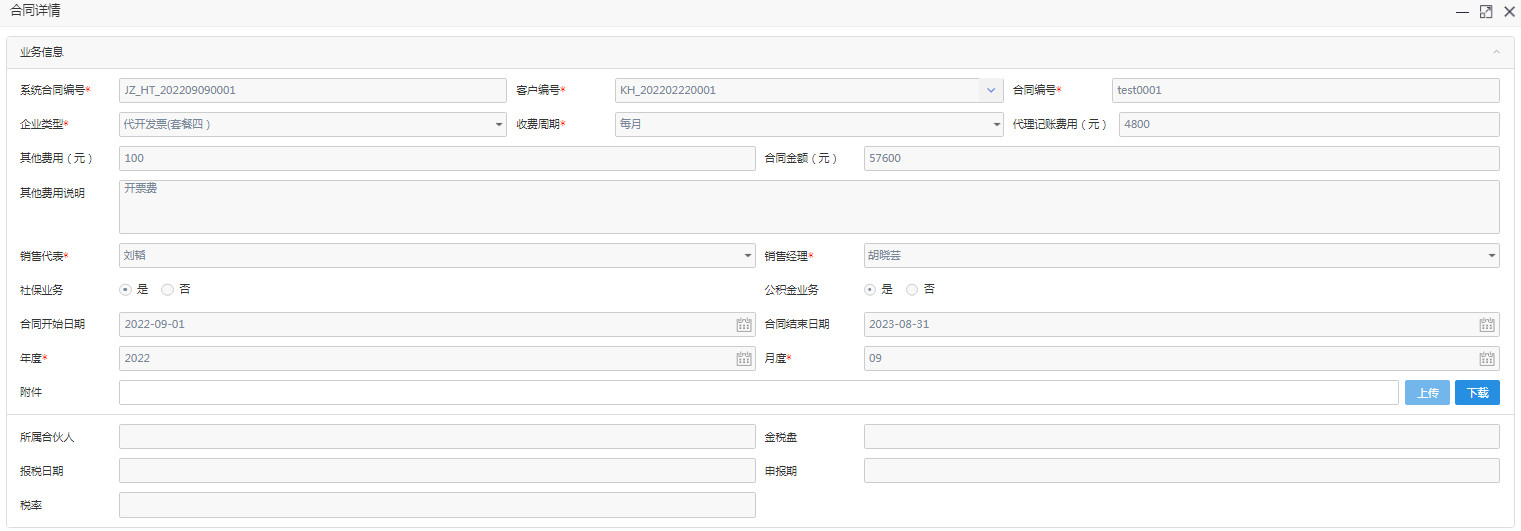The width and height of the screenshot is (1521, 531).
Task: Open the 收费周期 dropdown
Action: pos(809,125)
